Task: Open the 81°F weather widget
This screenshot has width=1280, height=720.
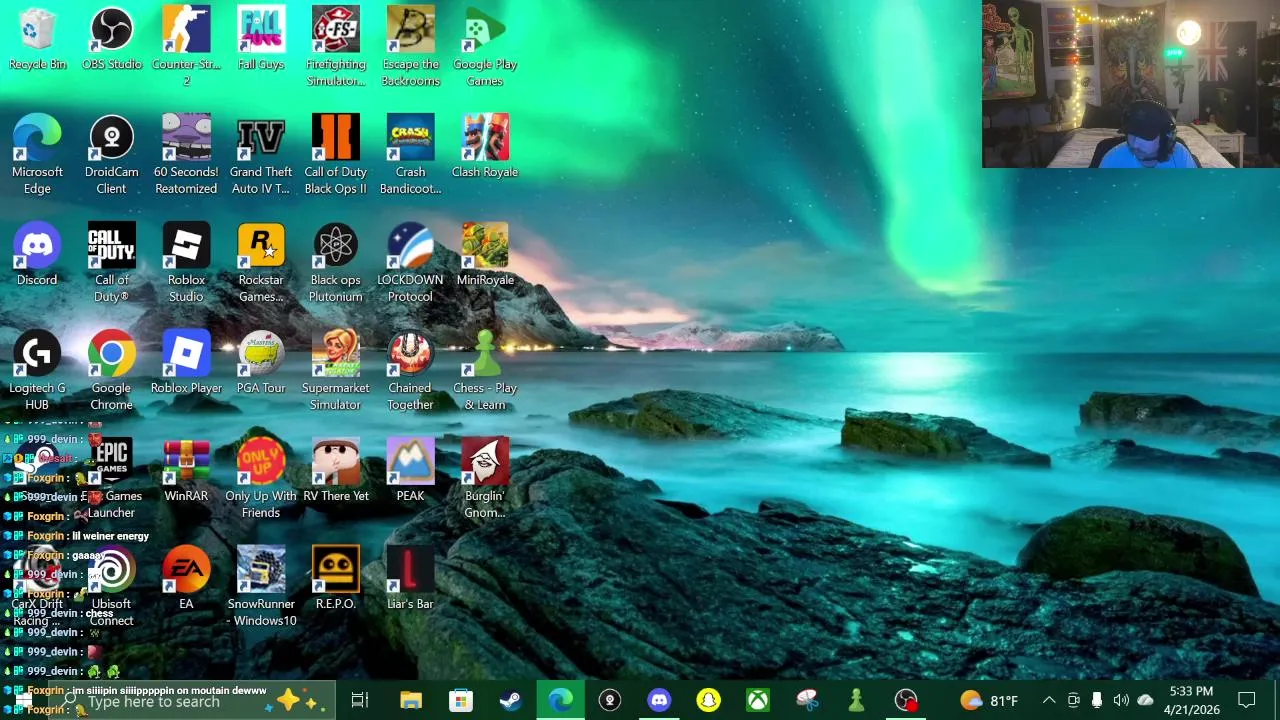Action: coord(989,701)
